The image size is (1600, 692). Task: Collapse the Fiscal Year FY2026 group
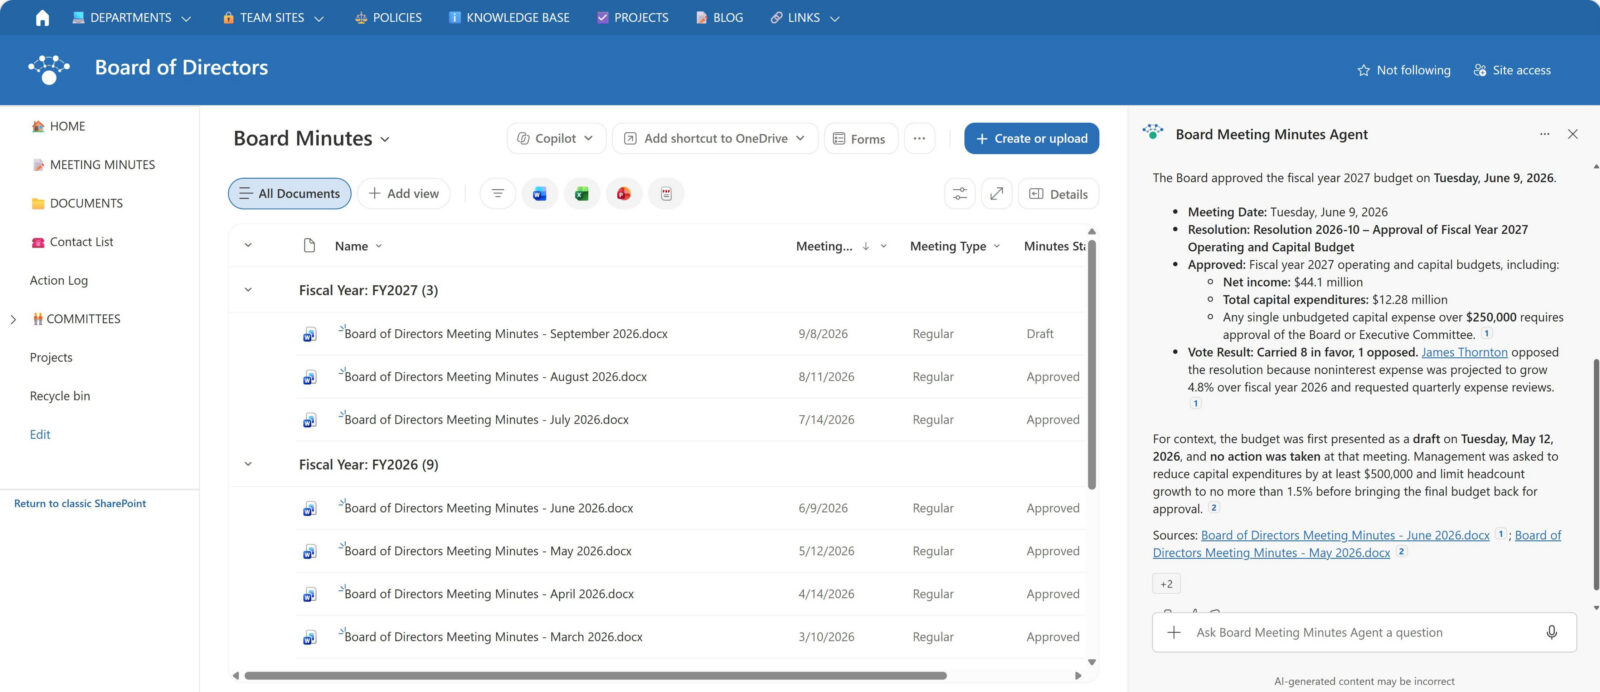coord(248,464)
